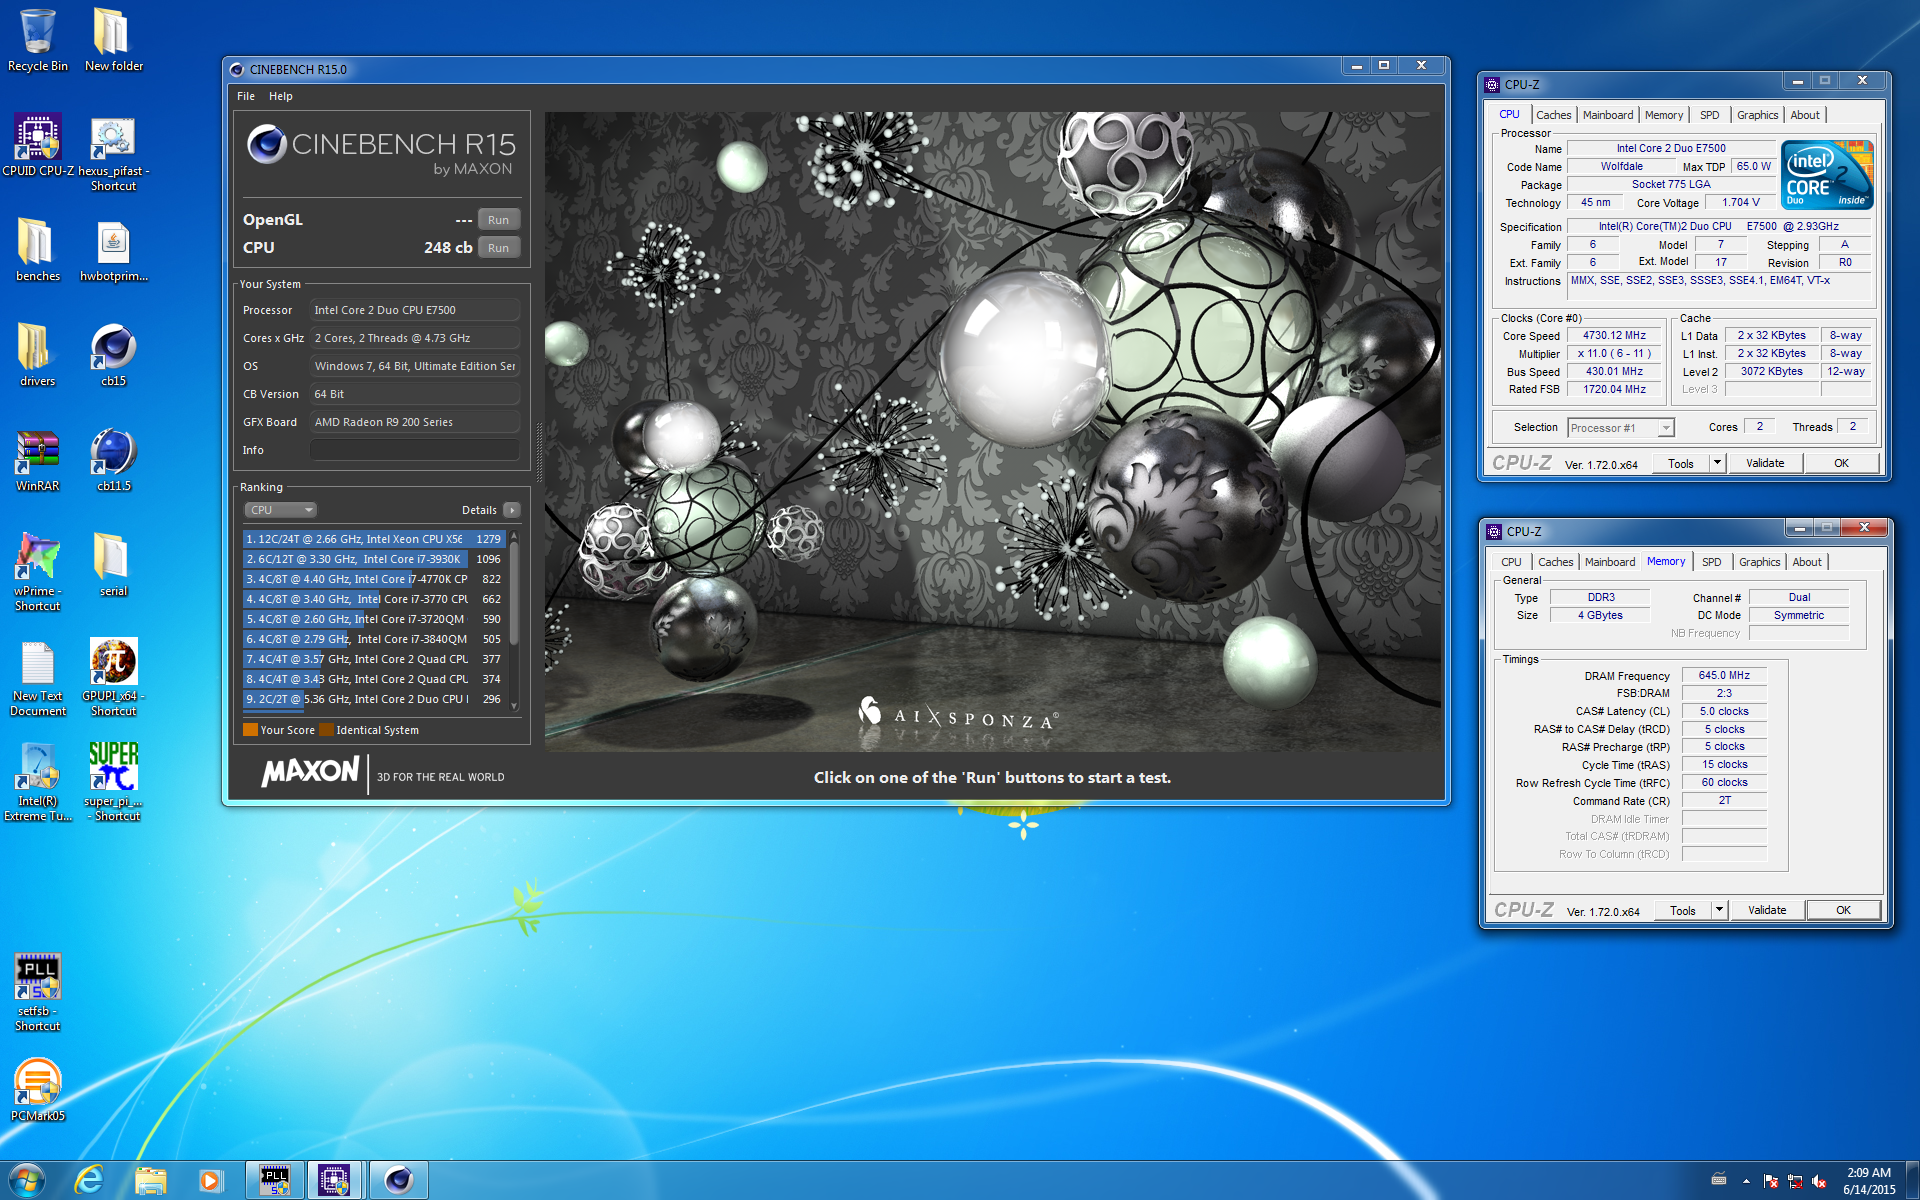The width and height of the screenshot is (1920, 1200).
Task: Click the Intel Core 2 Duo logo
Action: tap(1826, 175)
